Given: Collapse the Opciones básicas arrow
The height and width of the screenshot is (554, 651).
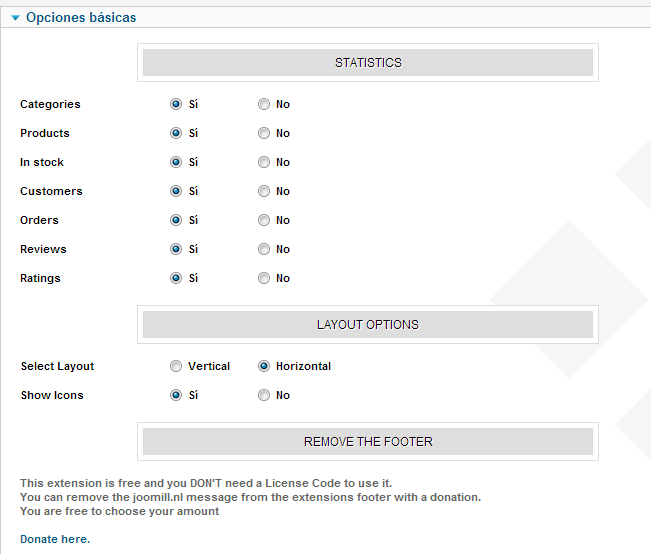Looking at the screenshot, I should click(16, 18).
